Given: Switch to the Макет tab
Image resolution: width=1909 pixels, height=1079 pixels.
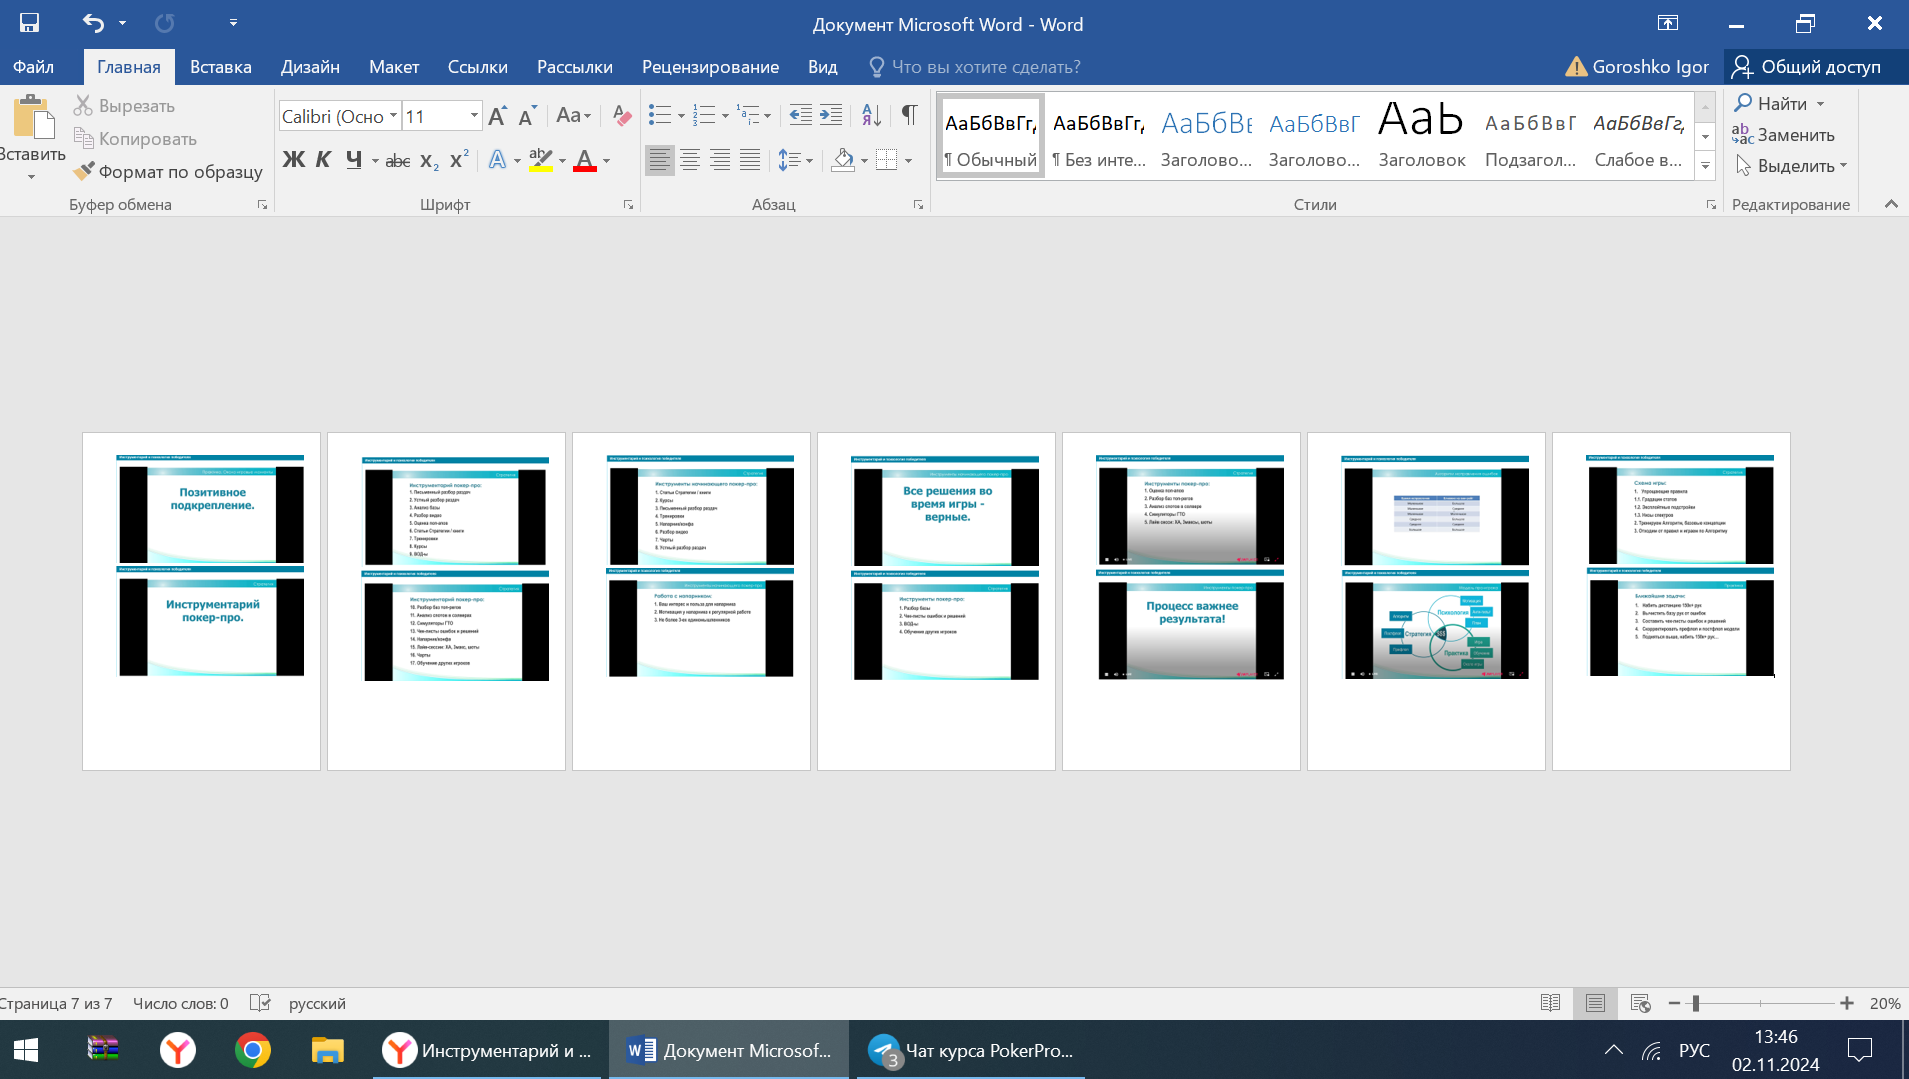Looking at the screenshot, I should point(394,67).
